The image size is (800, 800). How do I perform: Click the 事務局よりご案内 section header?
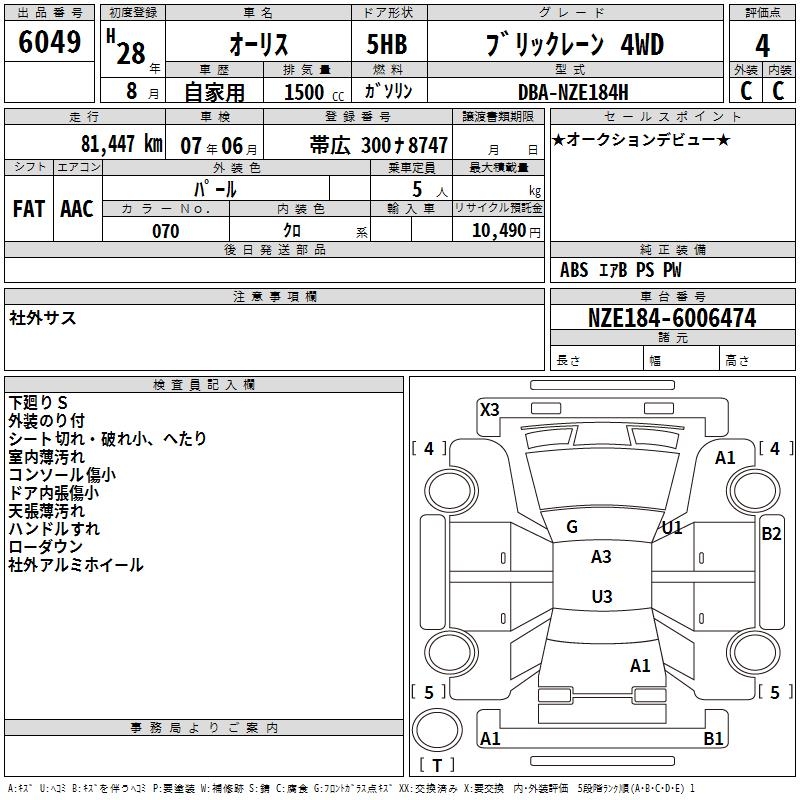pos(204,728)
